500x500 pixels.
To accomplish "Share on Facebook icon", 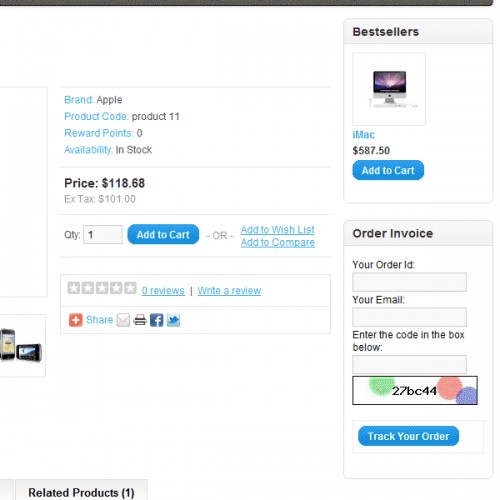I will [156, 320].
